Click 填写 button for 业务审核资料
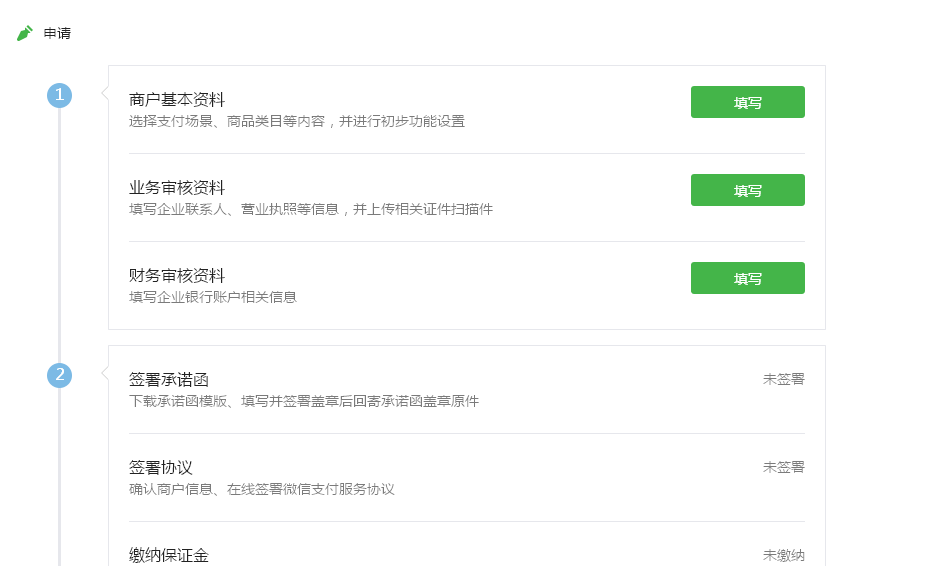This screenshot has height=566, width=925. [x=747, y=190]
